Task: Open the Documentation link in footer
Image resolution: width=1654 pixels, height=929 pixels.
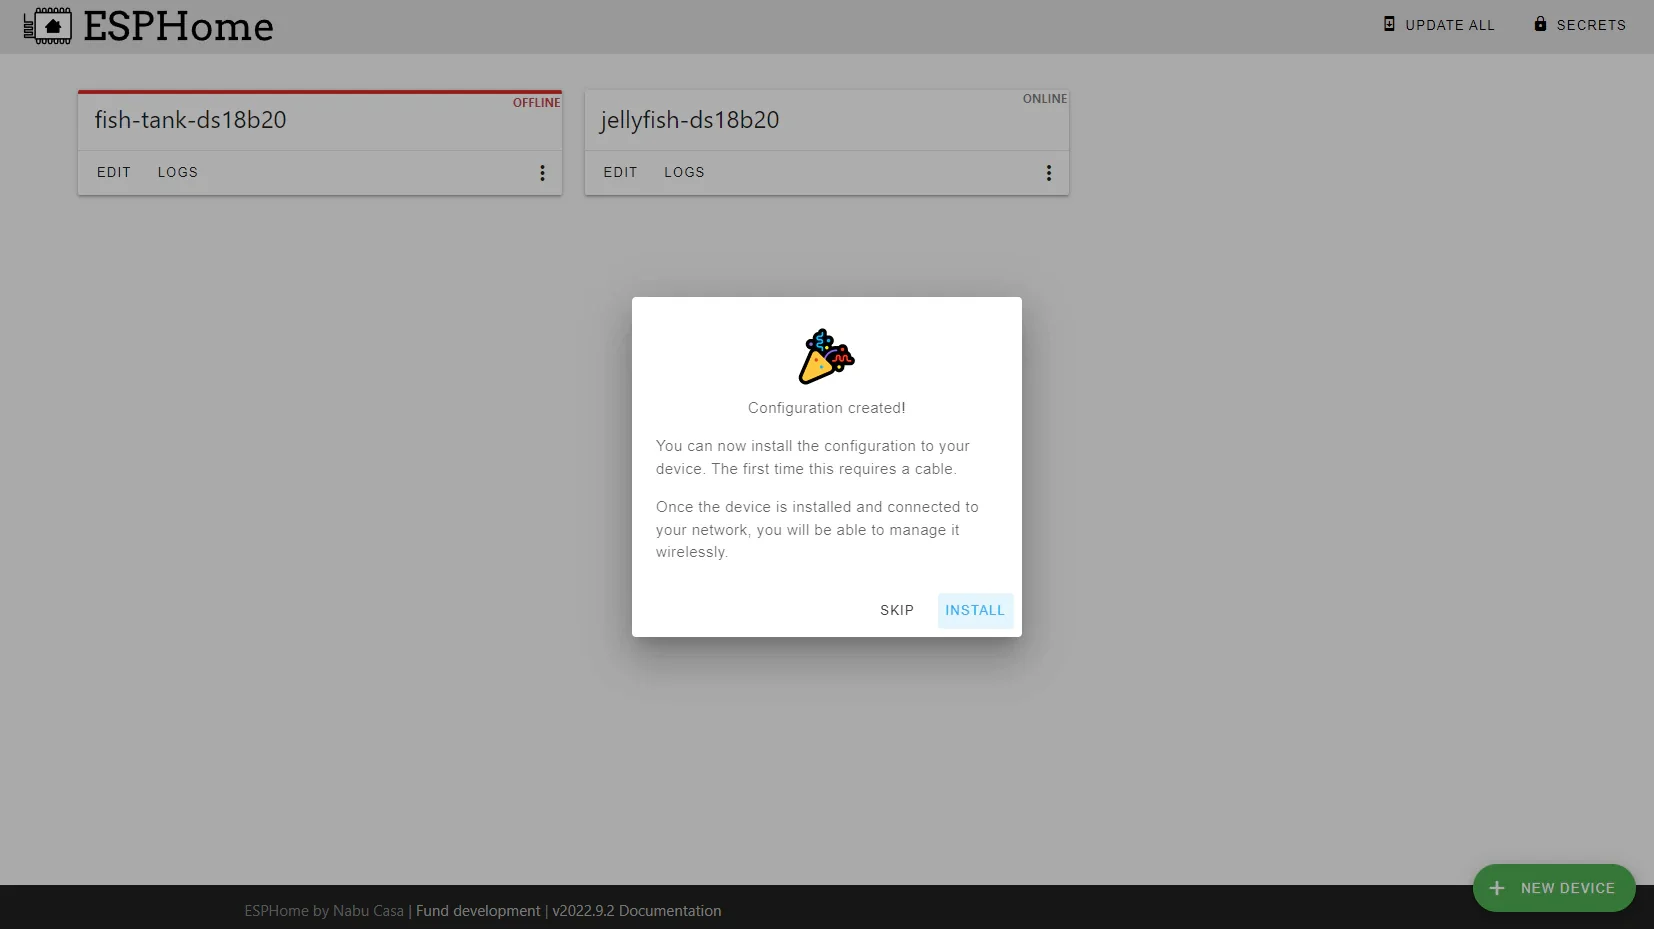Action: tap(670, 911)
